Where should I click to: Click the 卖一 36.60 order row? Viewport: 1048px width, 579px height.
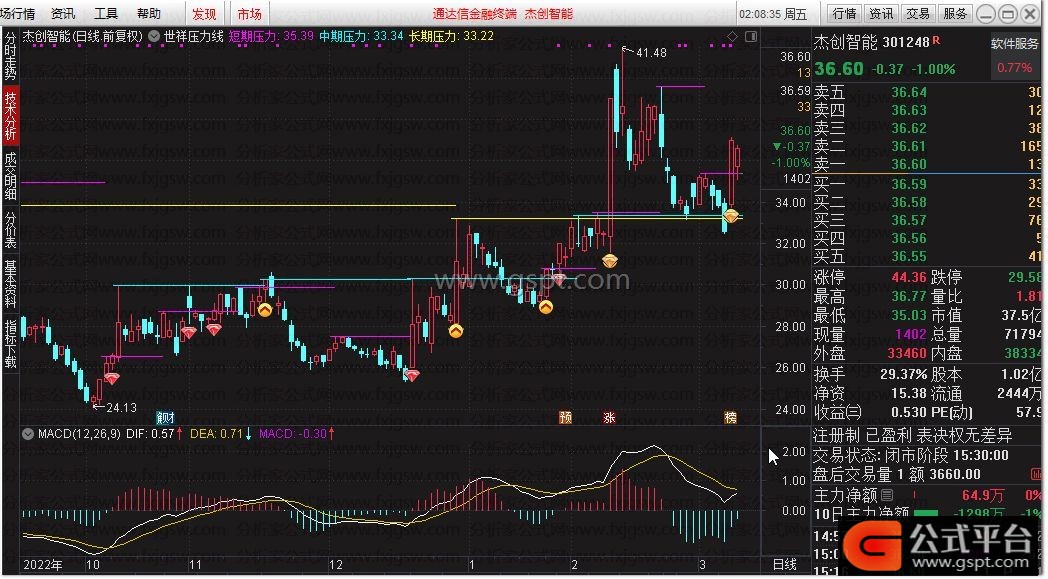(x=927, y=164)
